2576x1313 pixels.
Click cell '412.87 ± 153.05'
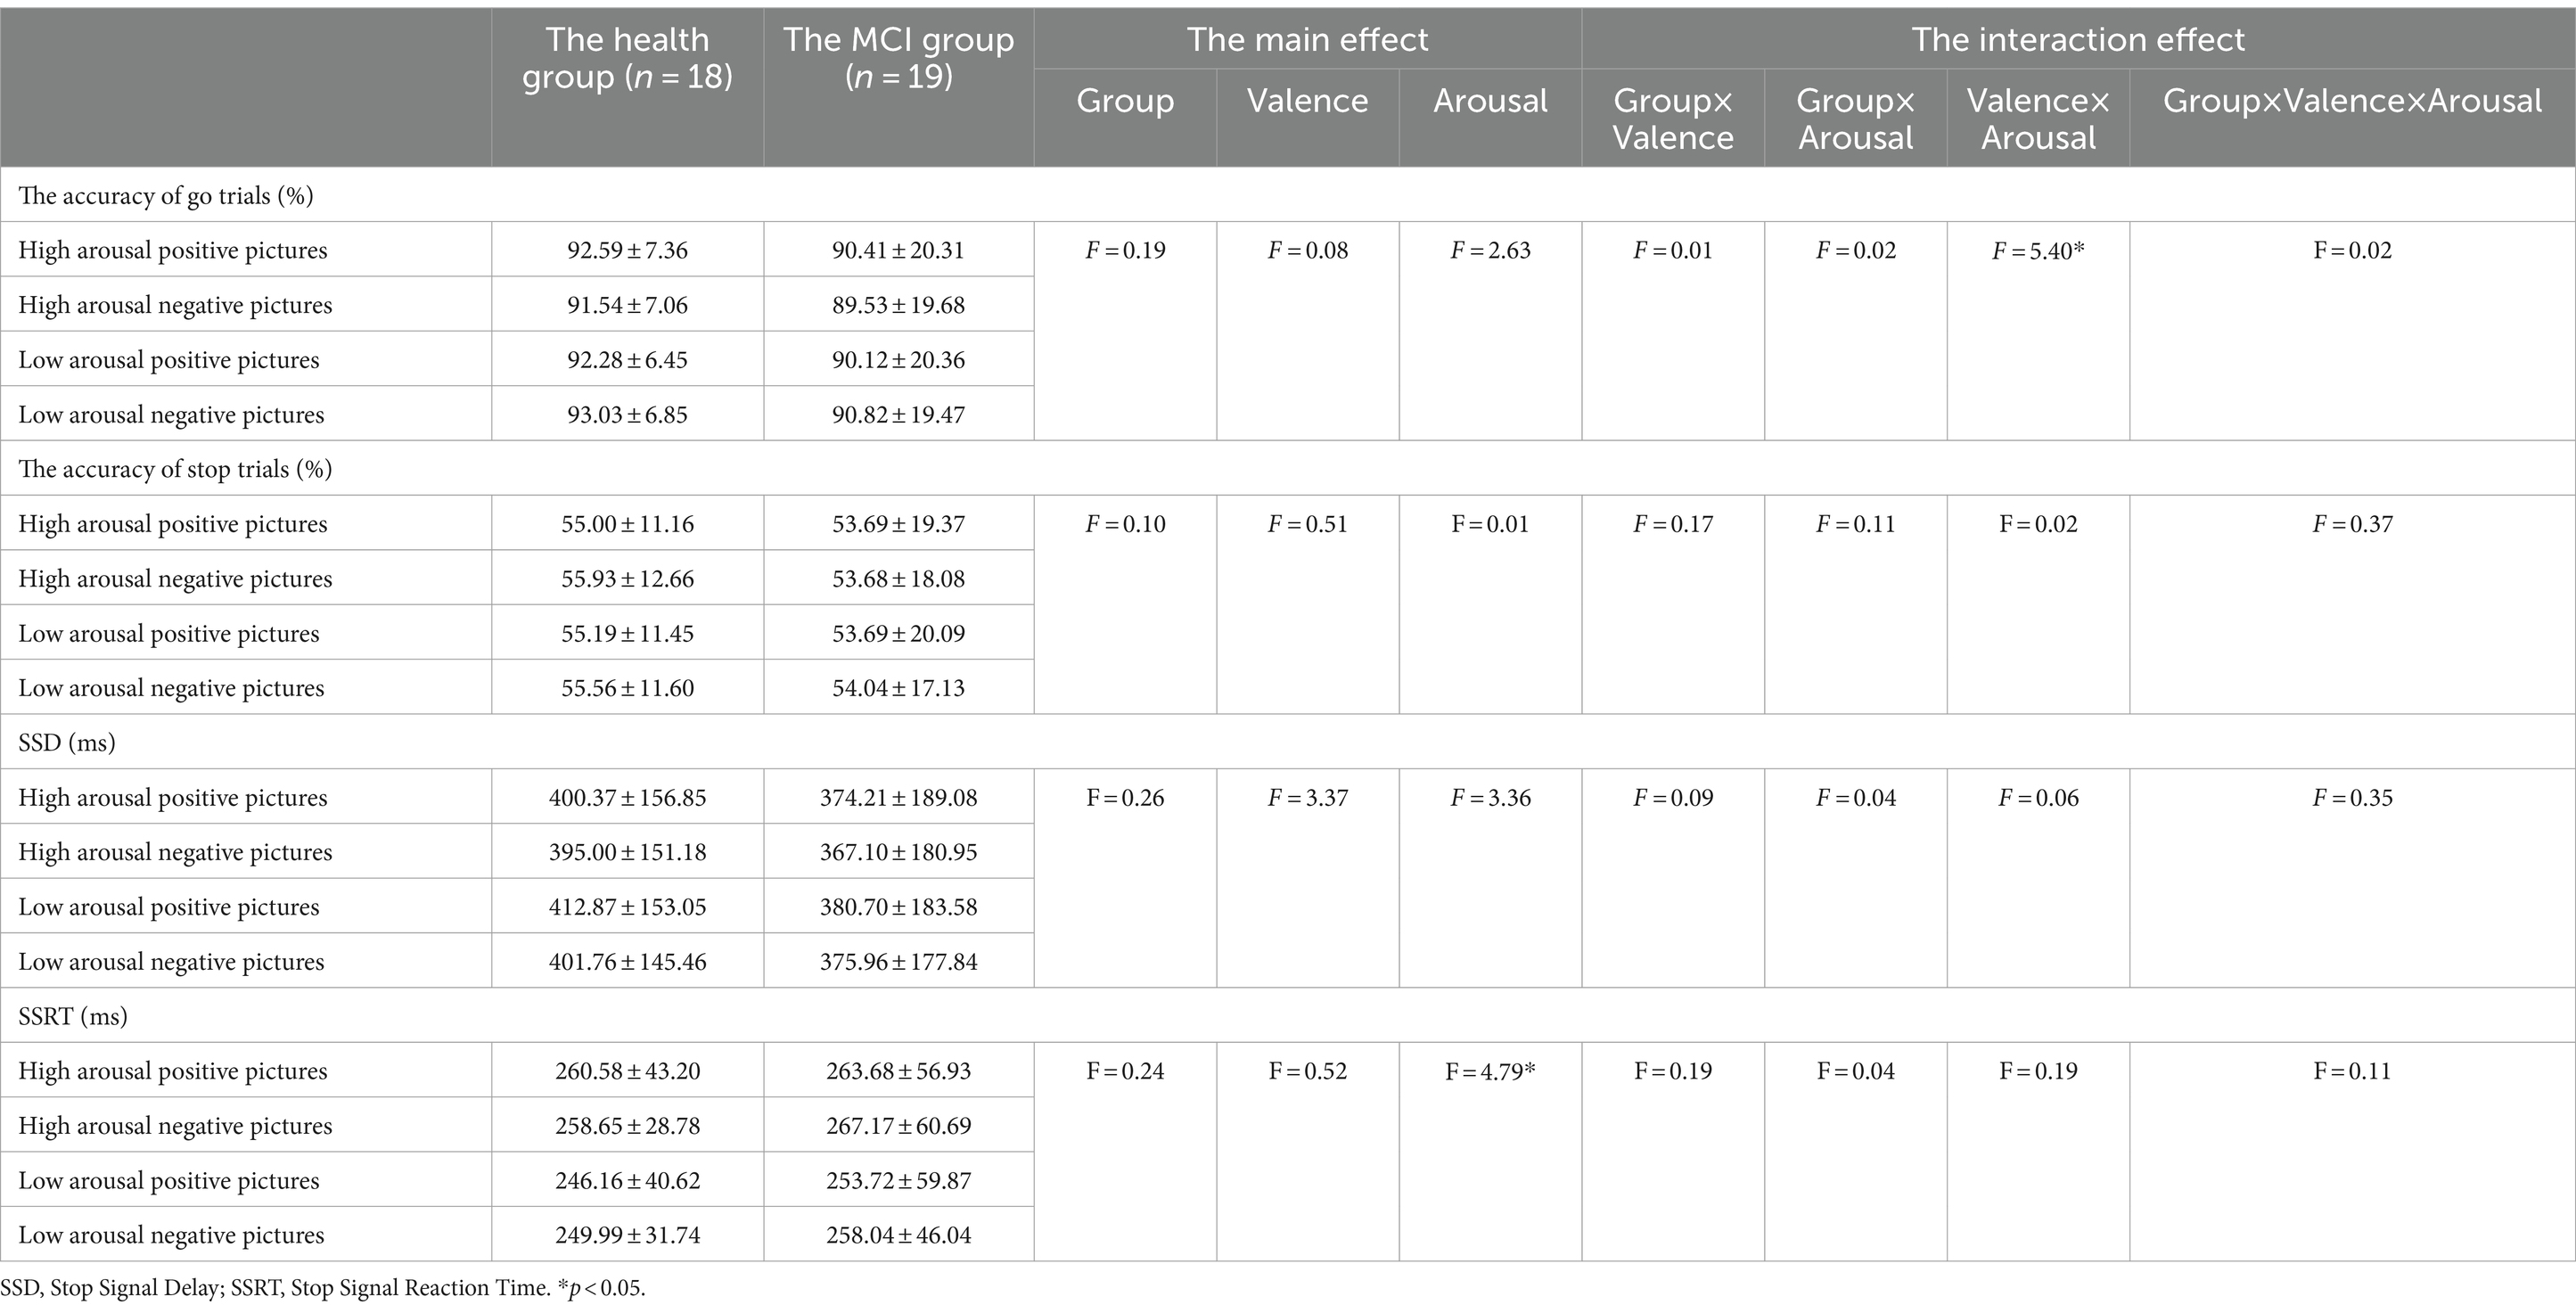coord(627,907)
